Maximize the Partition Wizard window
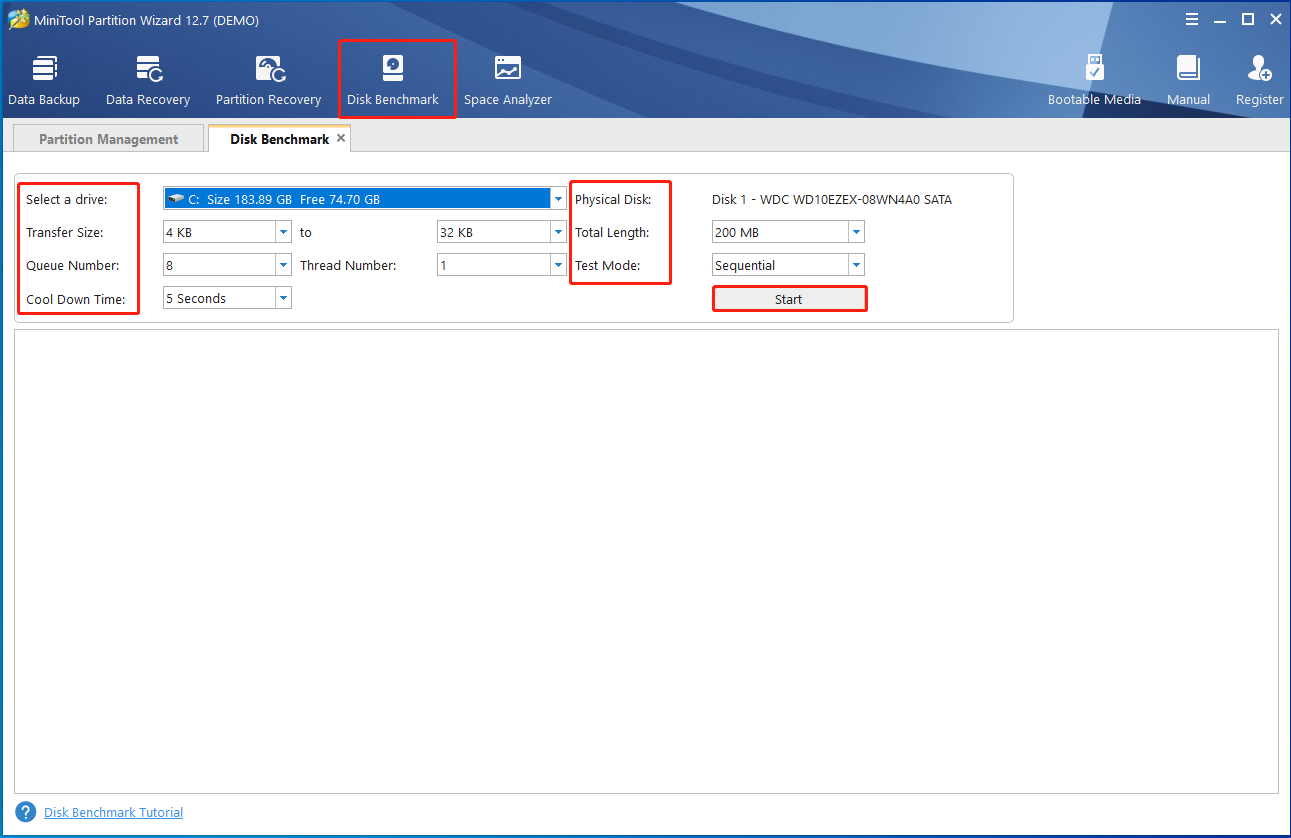1291x838 pixels. click(1247, 19)
